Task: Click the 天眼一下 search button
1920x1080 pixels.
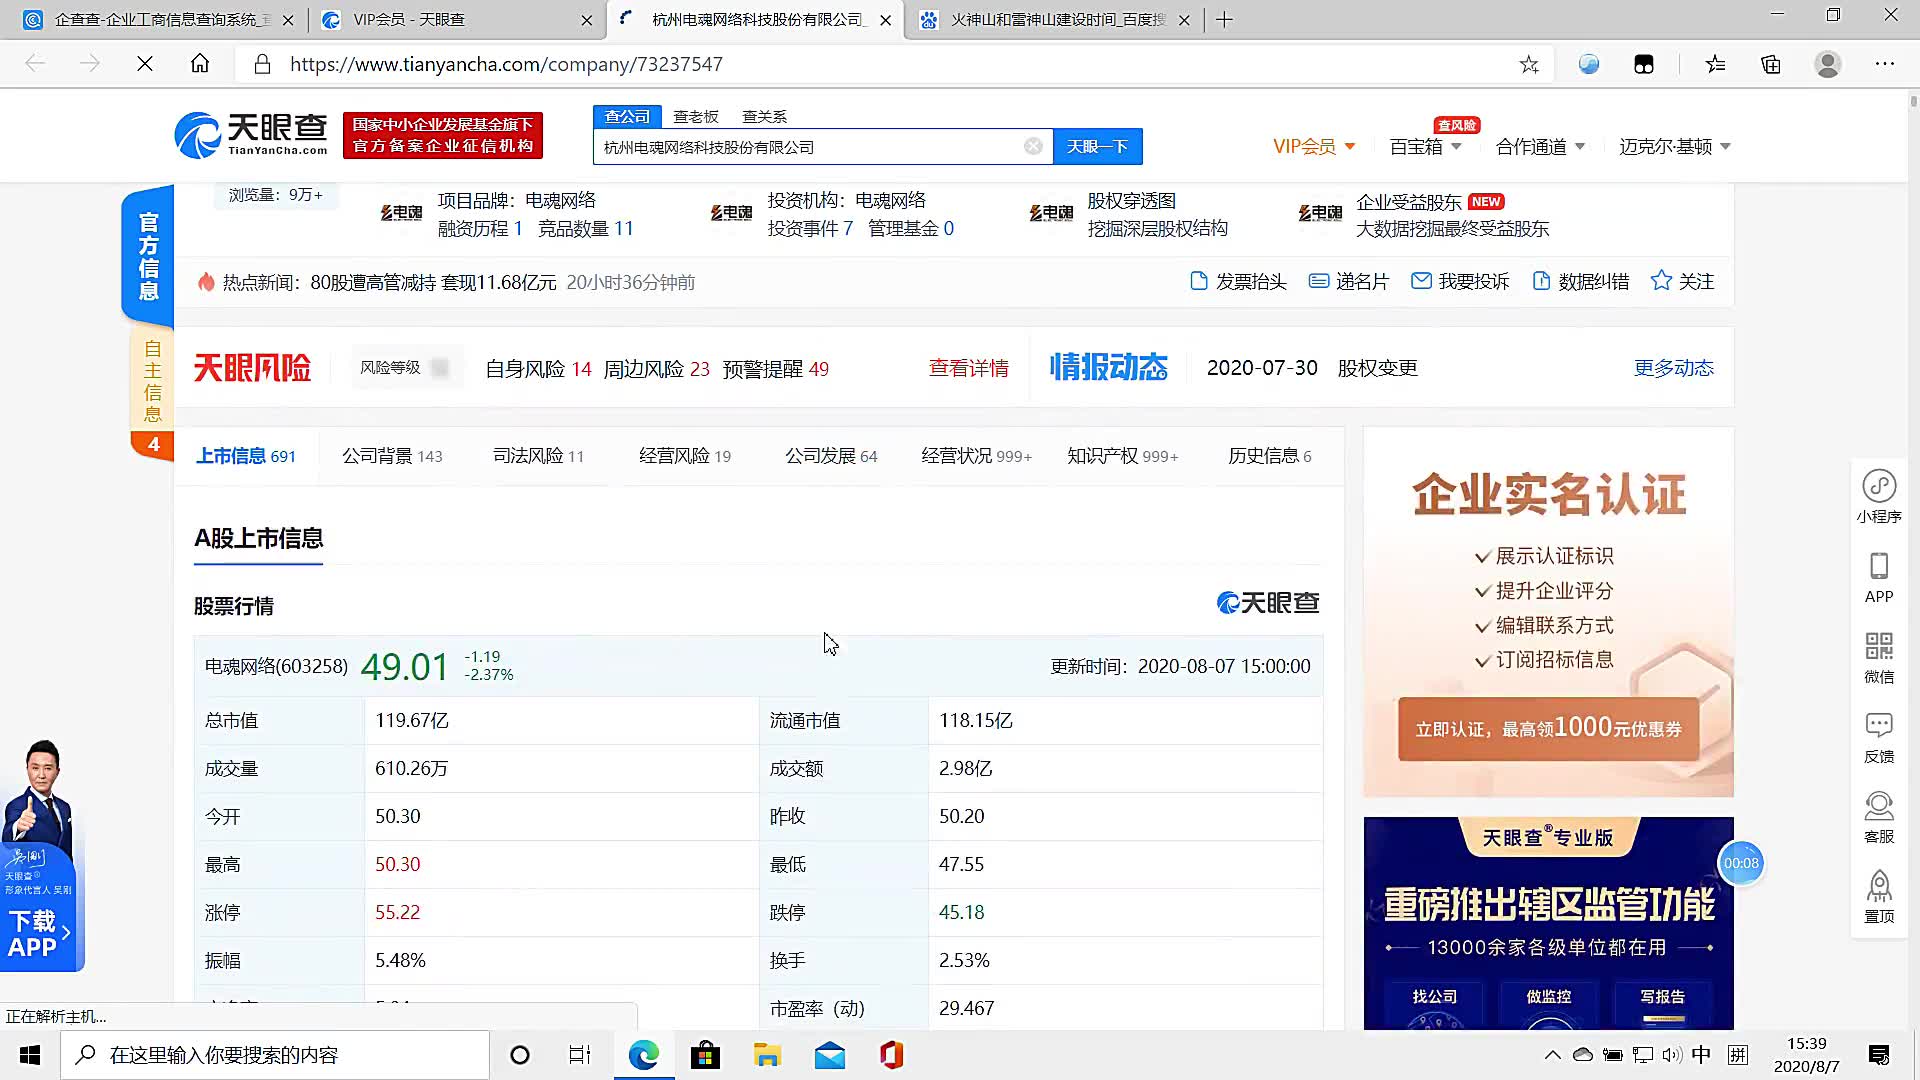Action: point(1097,147)
